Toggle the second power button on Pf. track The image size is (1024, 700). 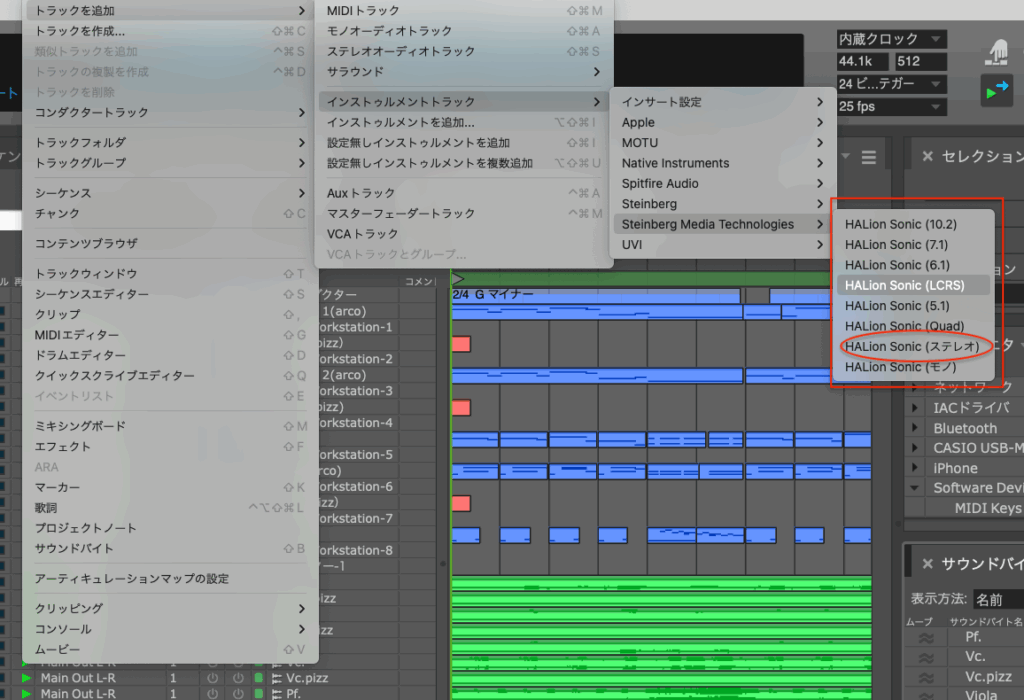click(238, 693)
